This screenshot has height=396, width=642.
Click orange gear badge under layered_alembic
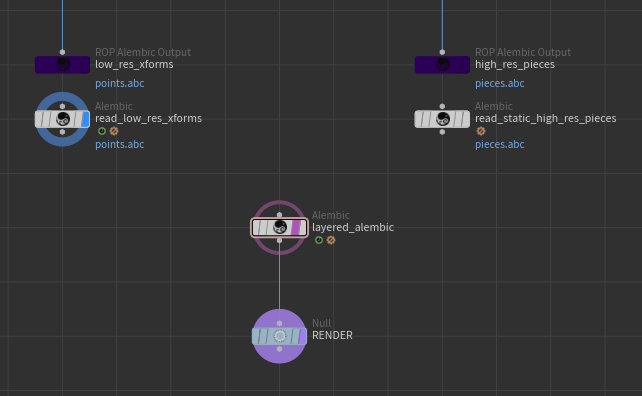tap(331, 240)
